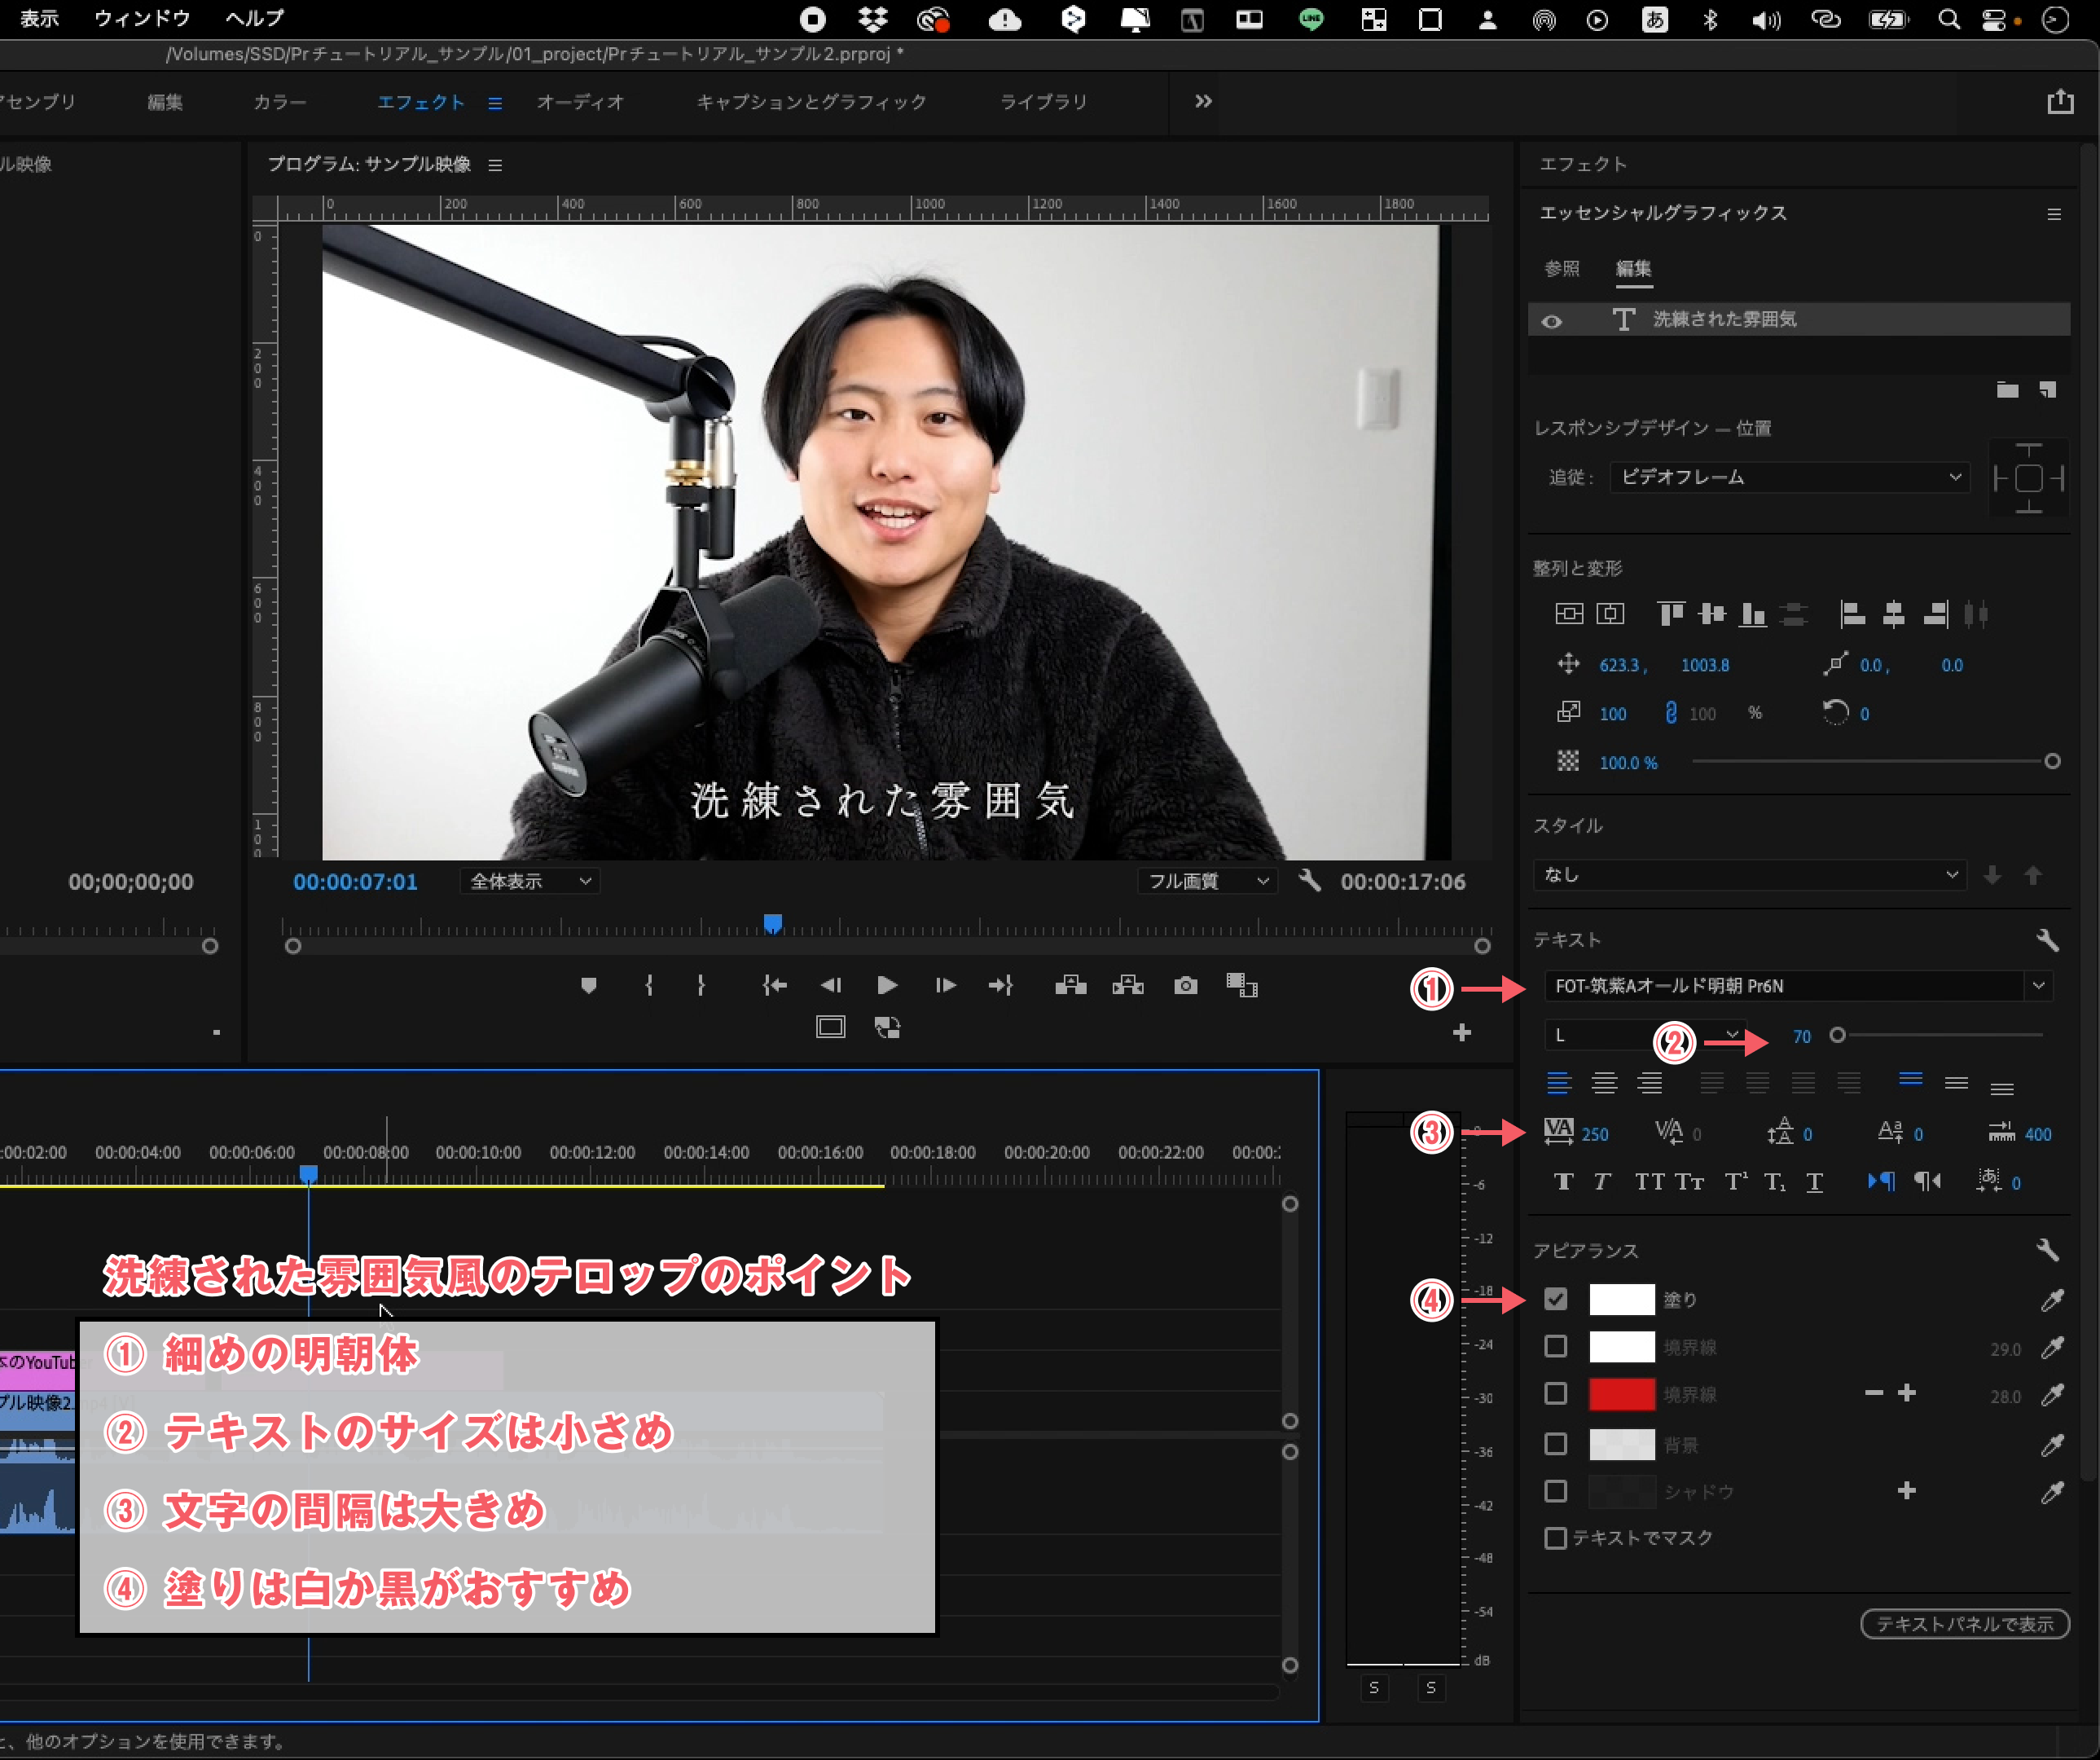Open program monitor settings wrench icon

coord(1309,881)
